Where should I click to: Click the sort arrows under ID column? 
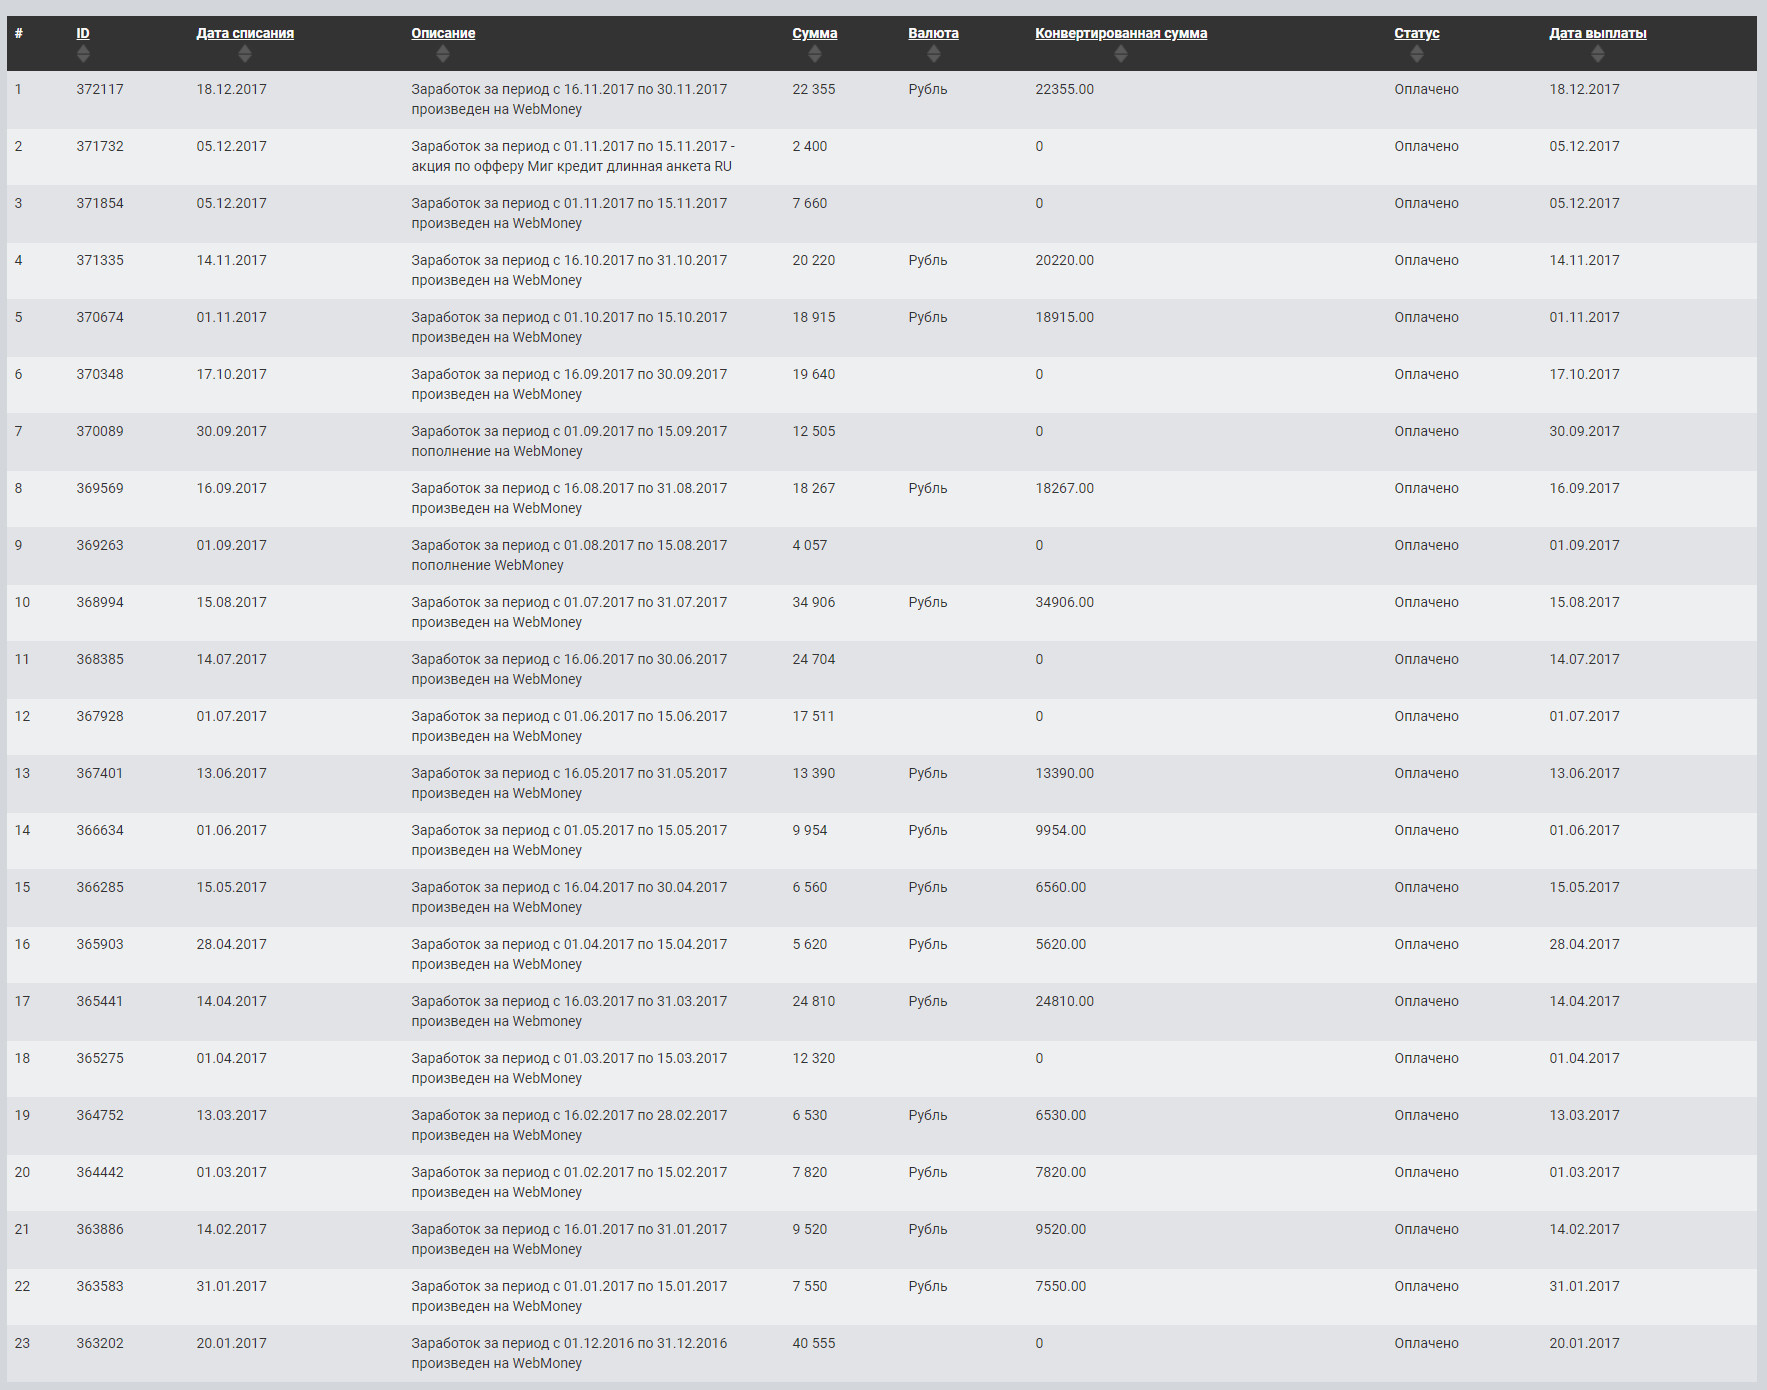(83, 54)
